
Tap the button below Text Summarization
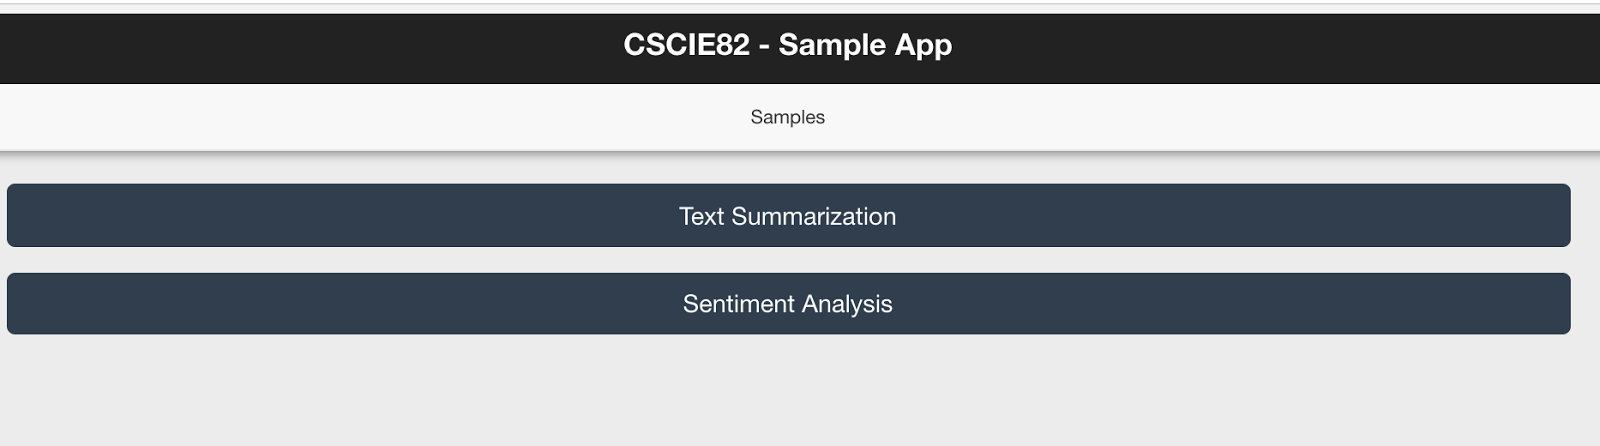[788, 304]
